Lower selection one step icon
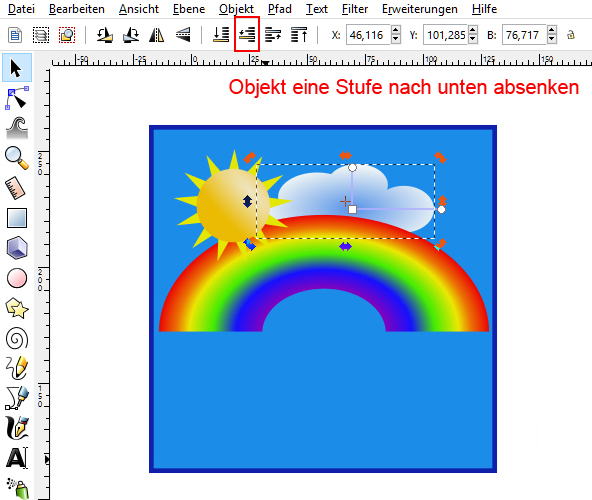592x500 pixels. (247, 35)
